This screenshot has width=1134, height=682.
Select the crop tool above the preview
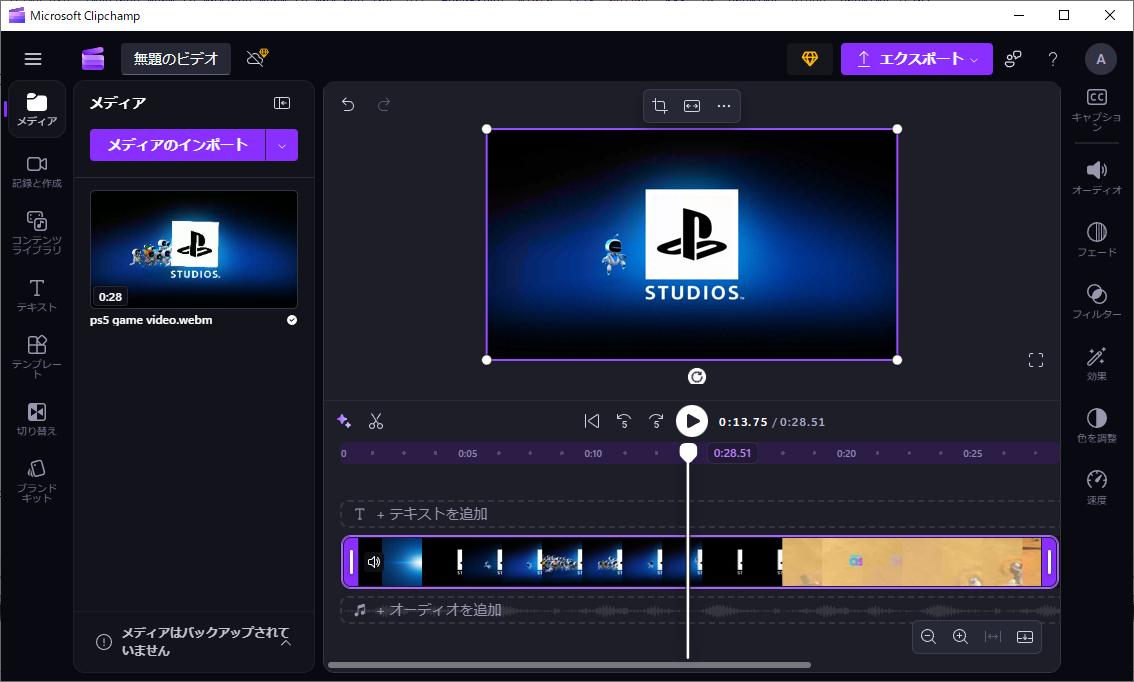tap(660, 105)
